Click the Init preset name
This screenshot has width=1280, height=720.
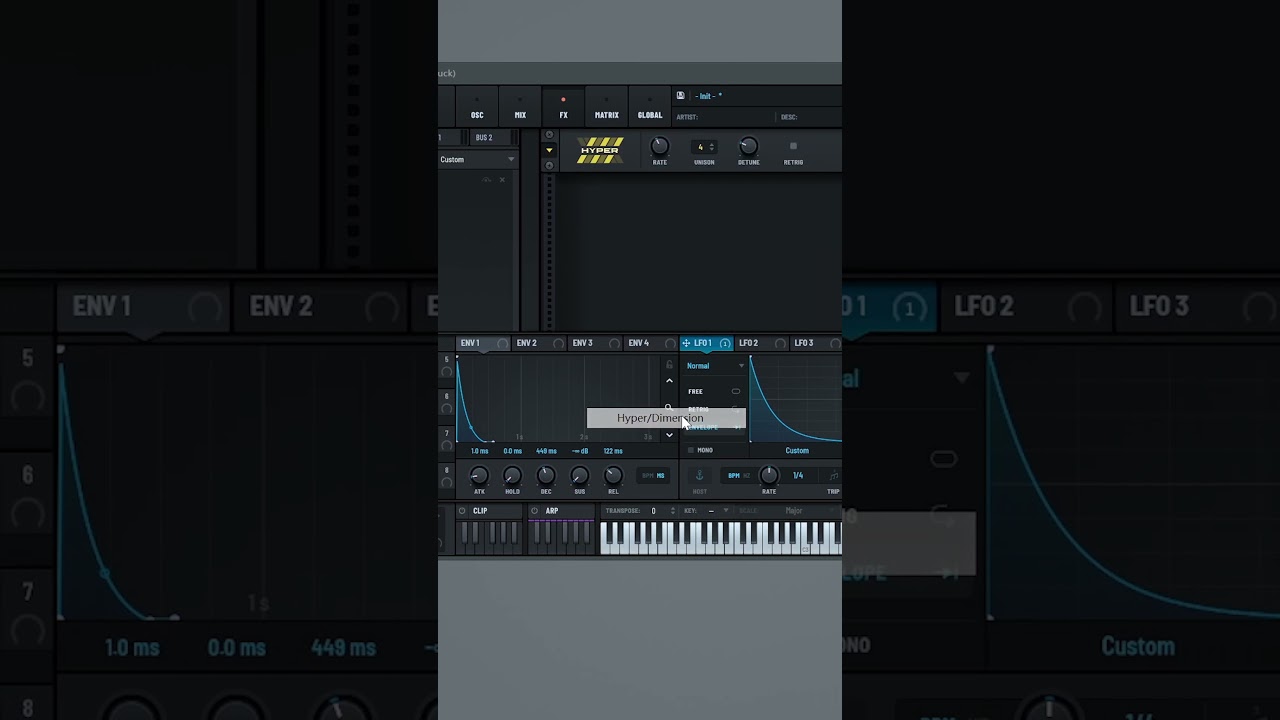pos(708,96)
